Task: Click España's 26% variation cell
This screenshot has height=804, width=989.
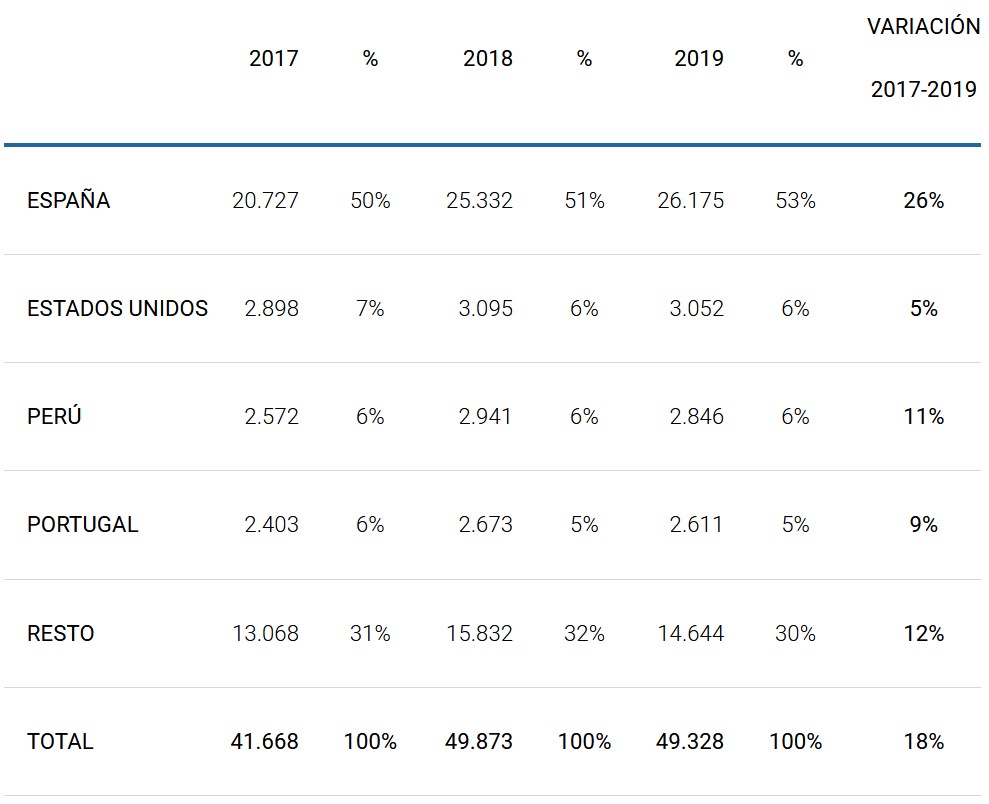Action: (923, 201)
